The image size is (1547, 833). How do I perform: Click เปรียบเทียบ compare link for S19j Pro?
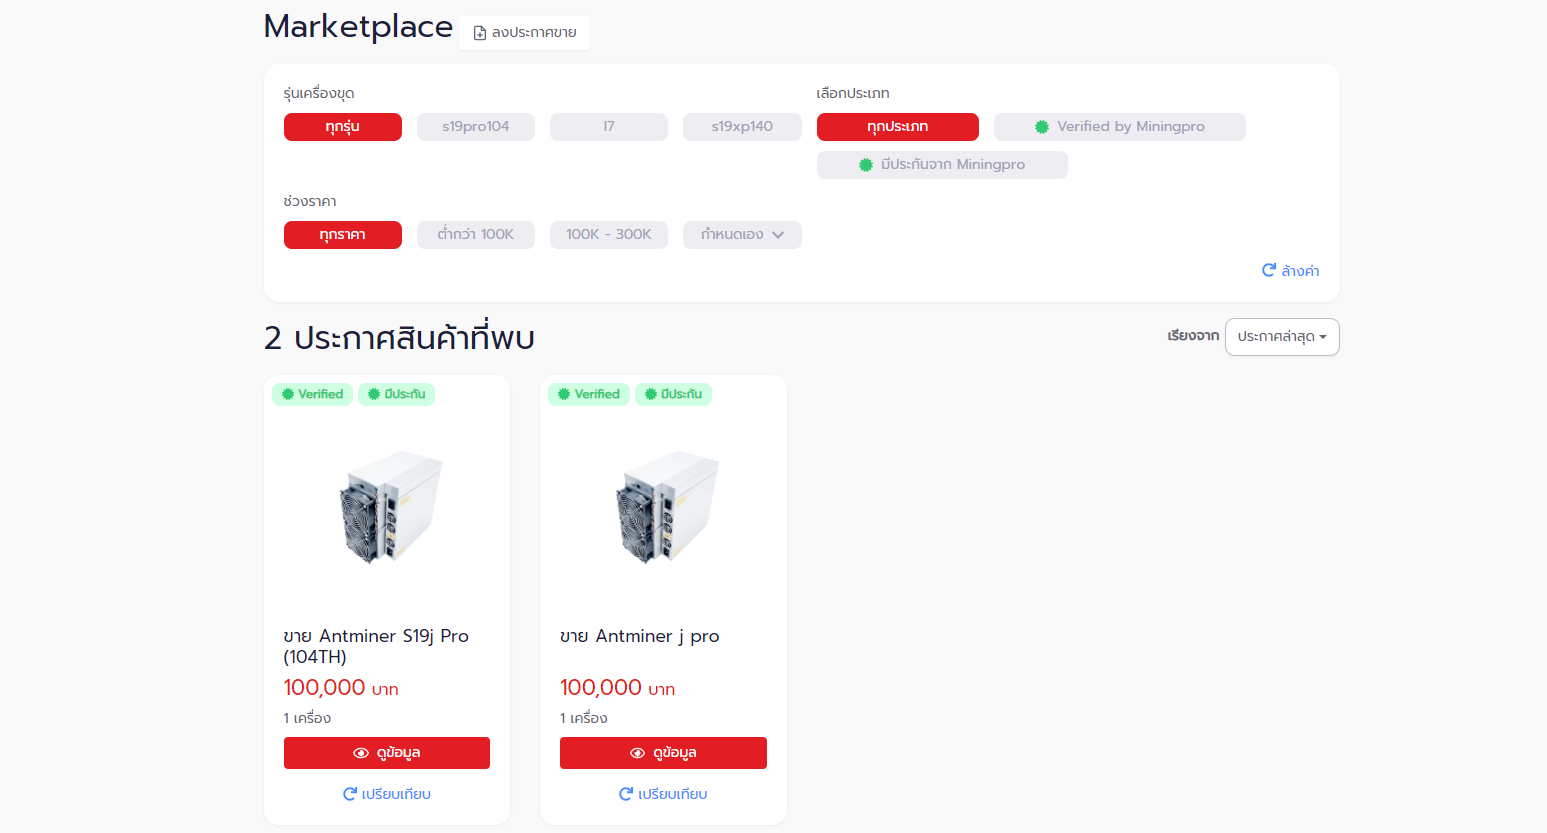point(387,794)
